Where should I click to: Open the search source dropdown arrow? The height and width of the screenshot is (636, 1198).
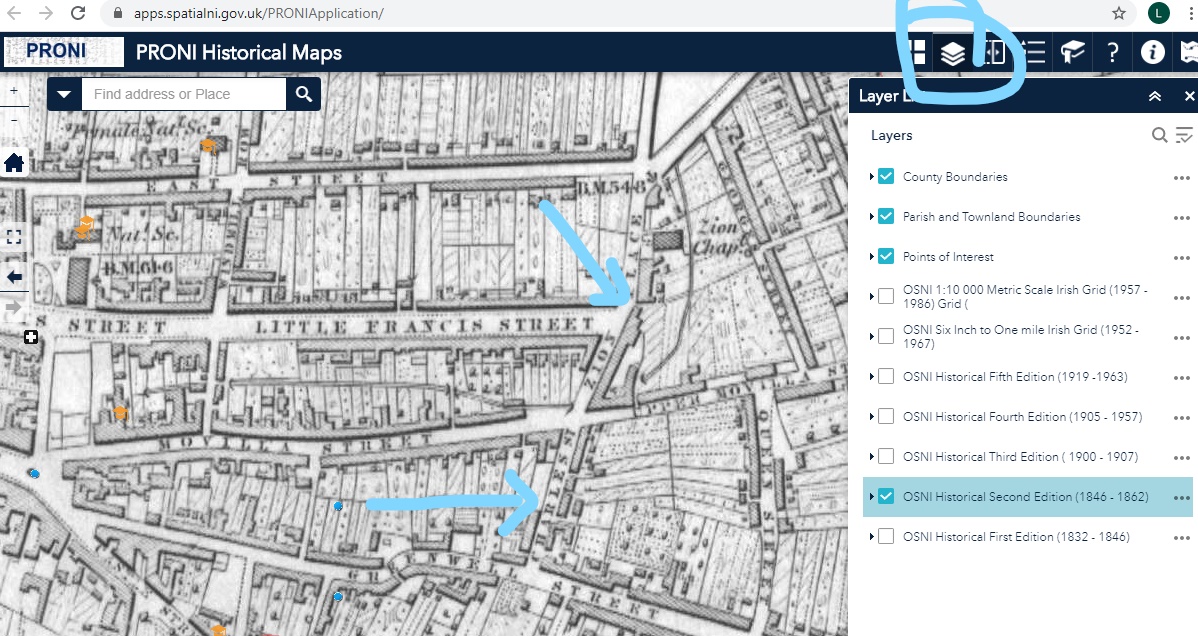point(64,94)
